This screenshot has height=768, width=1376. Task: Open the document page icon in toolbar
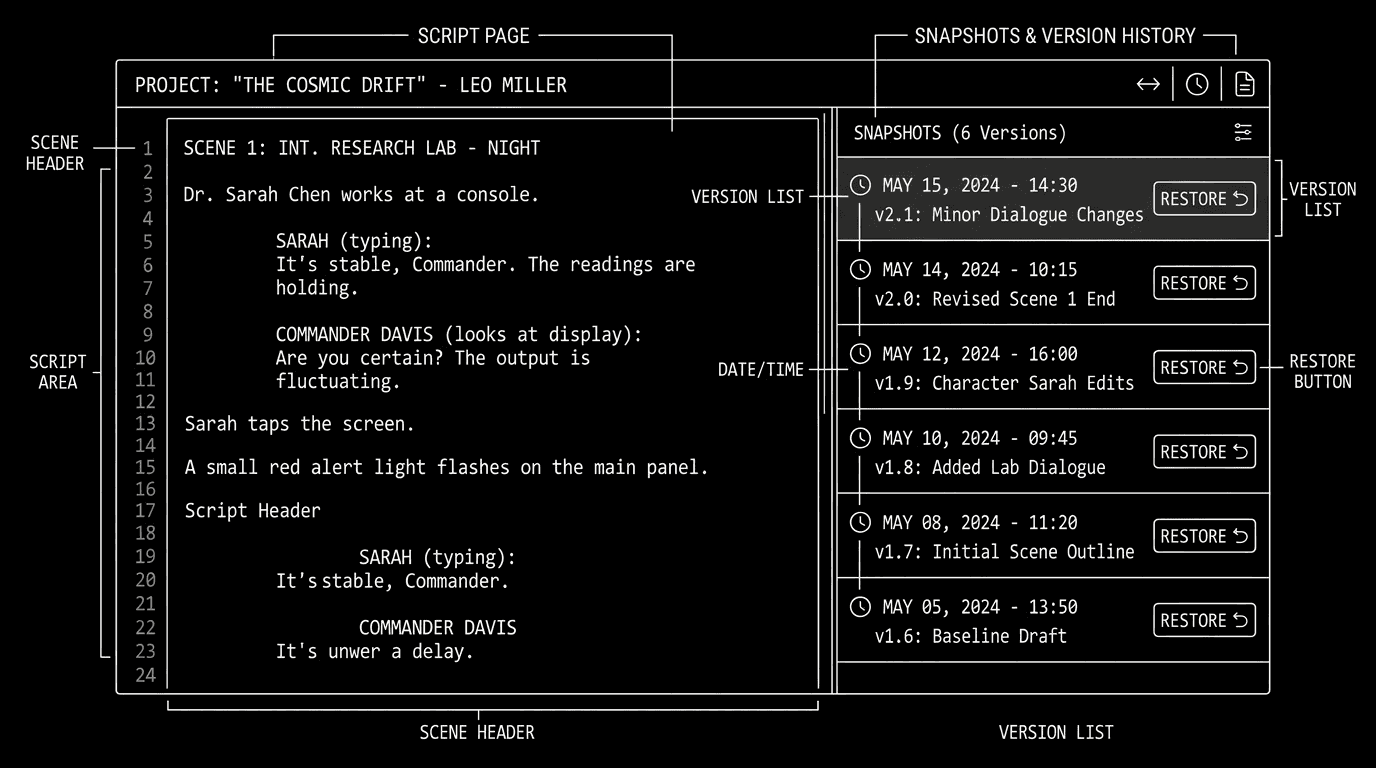(1243, 84)
